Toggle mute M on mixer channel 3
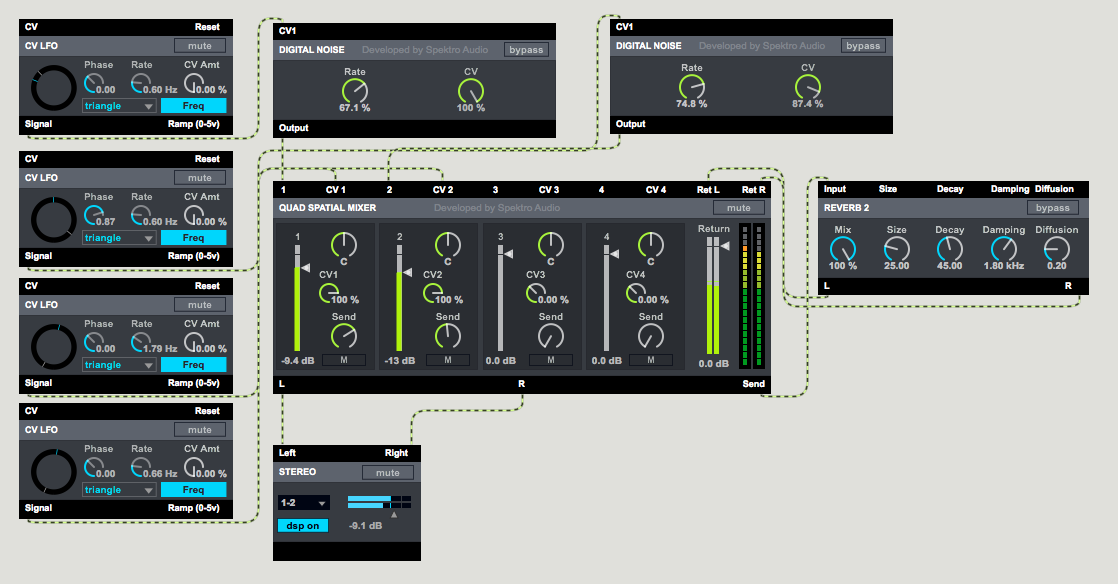 click(550, 360)
